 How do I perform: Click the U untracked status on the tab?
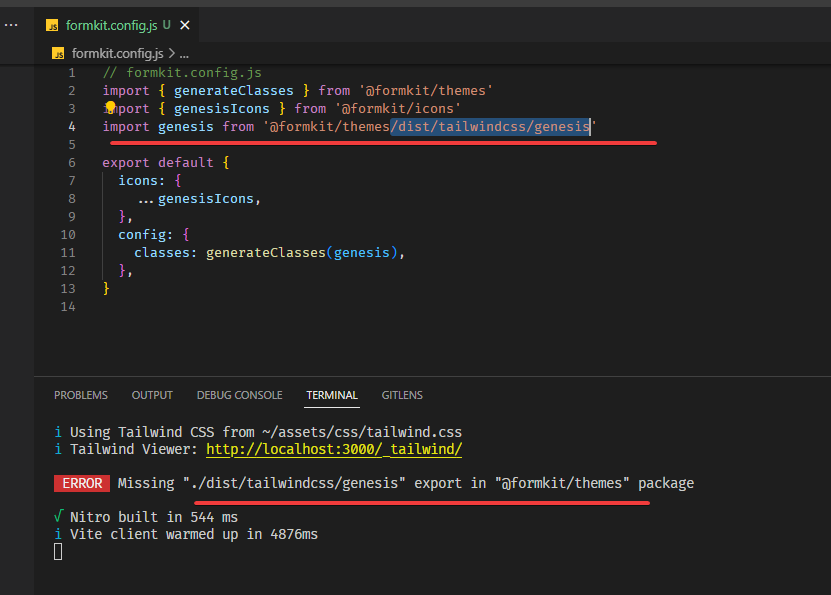pos(166,25)
